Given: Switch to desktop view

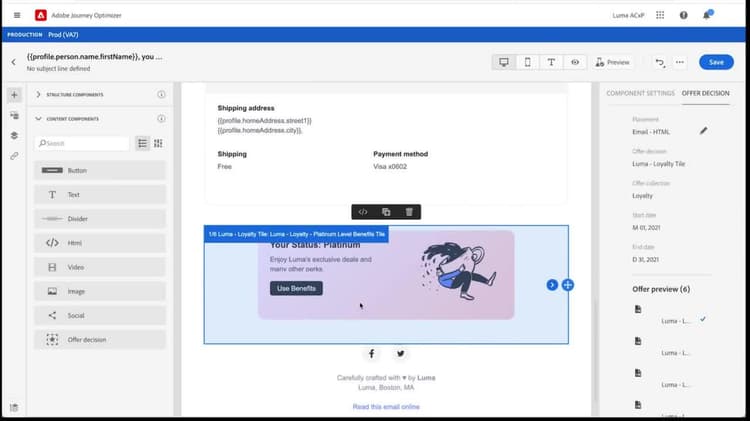Looking at the screenshot, I should tap(504, 62).
